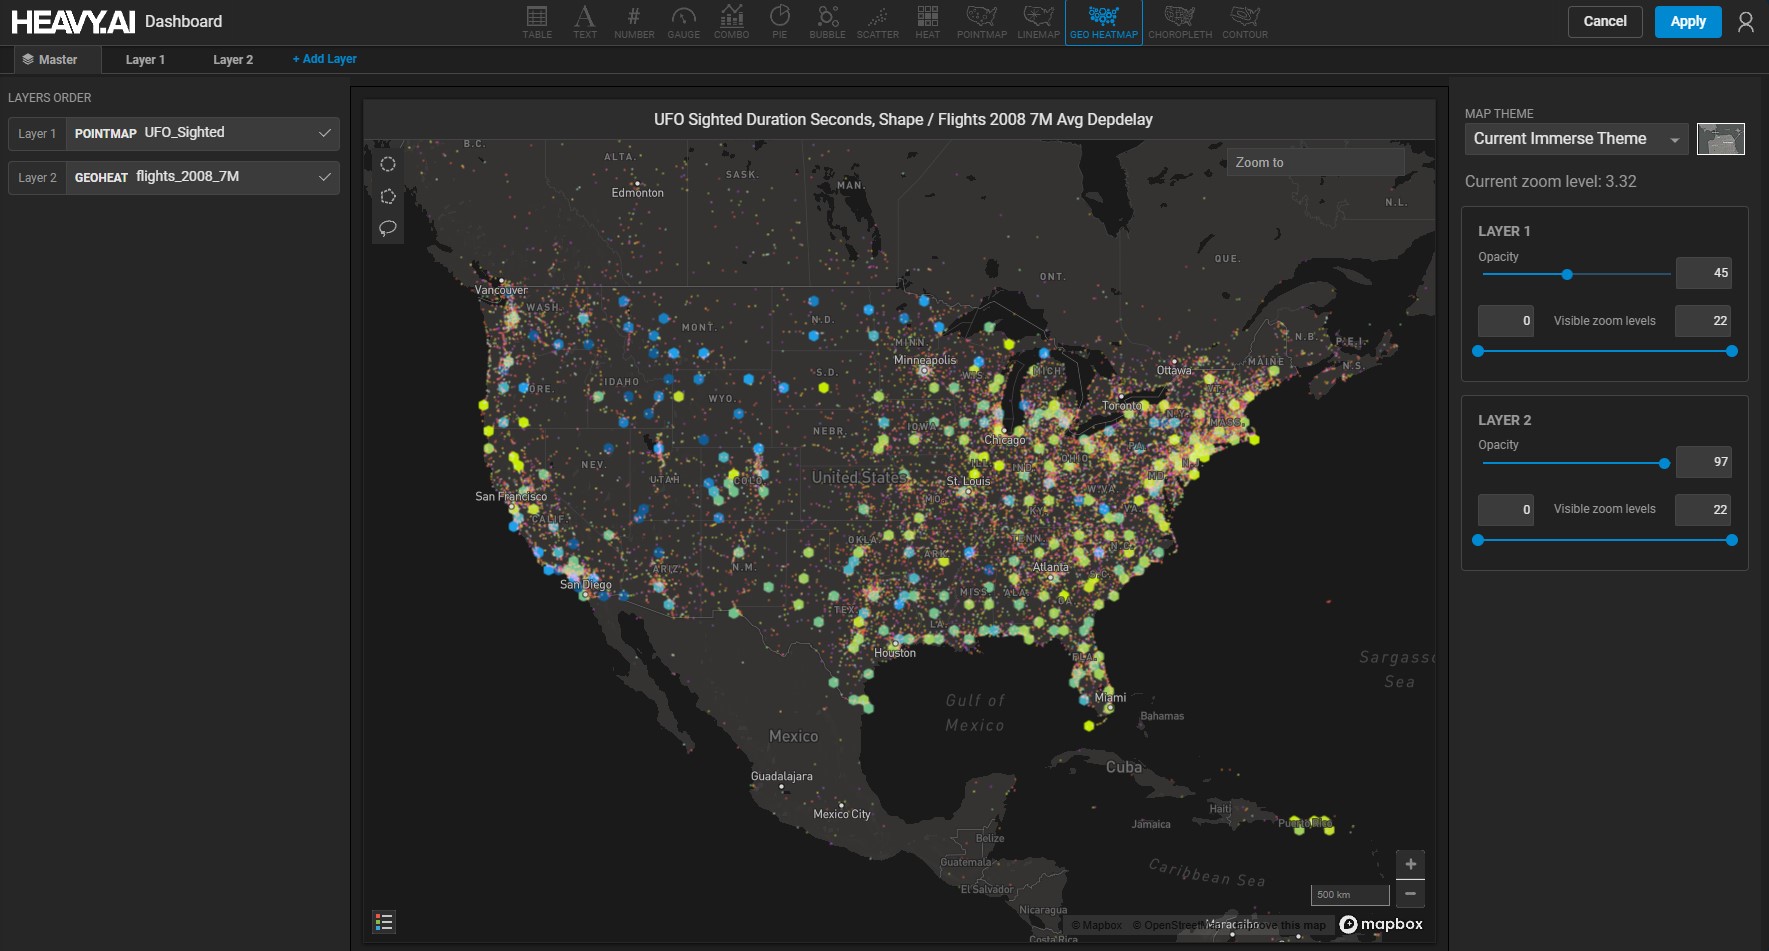Image resolution: width=1769 pixels, height=951 pixels.
Task: Select the Table chart type icon
Action: [x=537, y=22]
